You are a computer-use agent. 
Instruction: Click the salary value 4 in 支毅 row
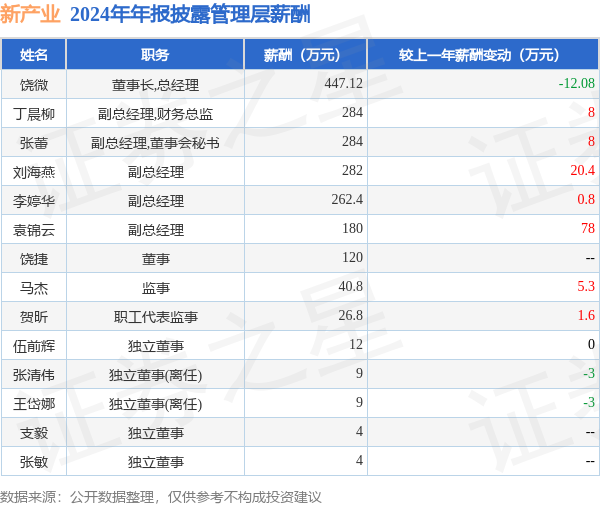(359, 432)
